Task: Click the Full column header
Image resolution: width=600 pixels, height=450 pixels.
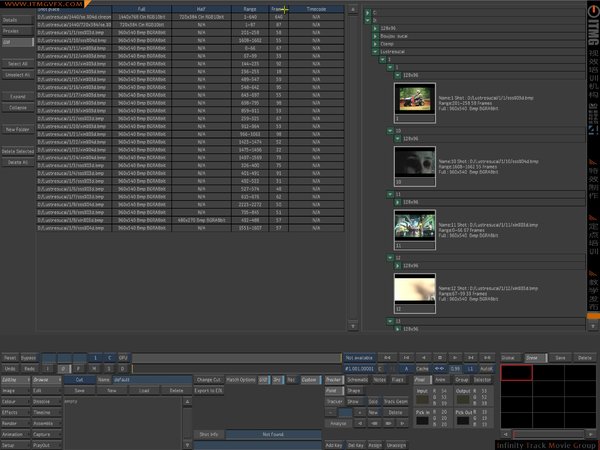Action: click(x=140, y=9)
